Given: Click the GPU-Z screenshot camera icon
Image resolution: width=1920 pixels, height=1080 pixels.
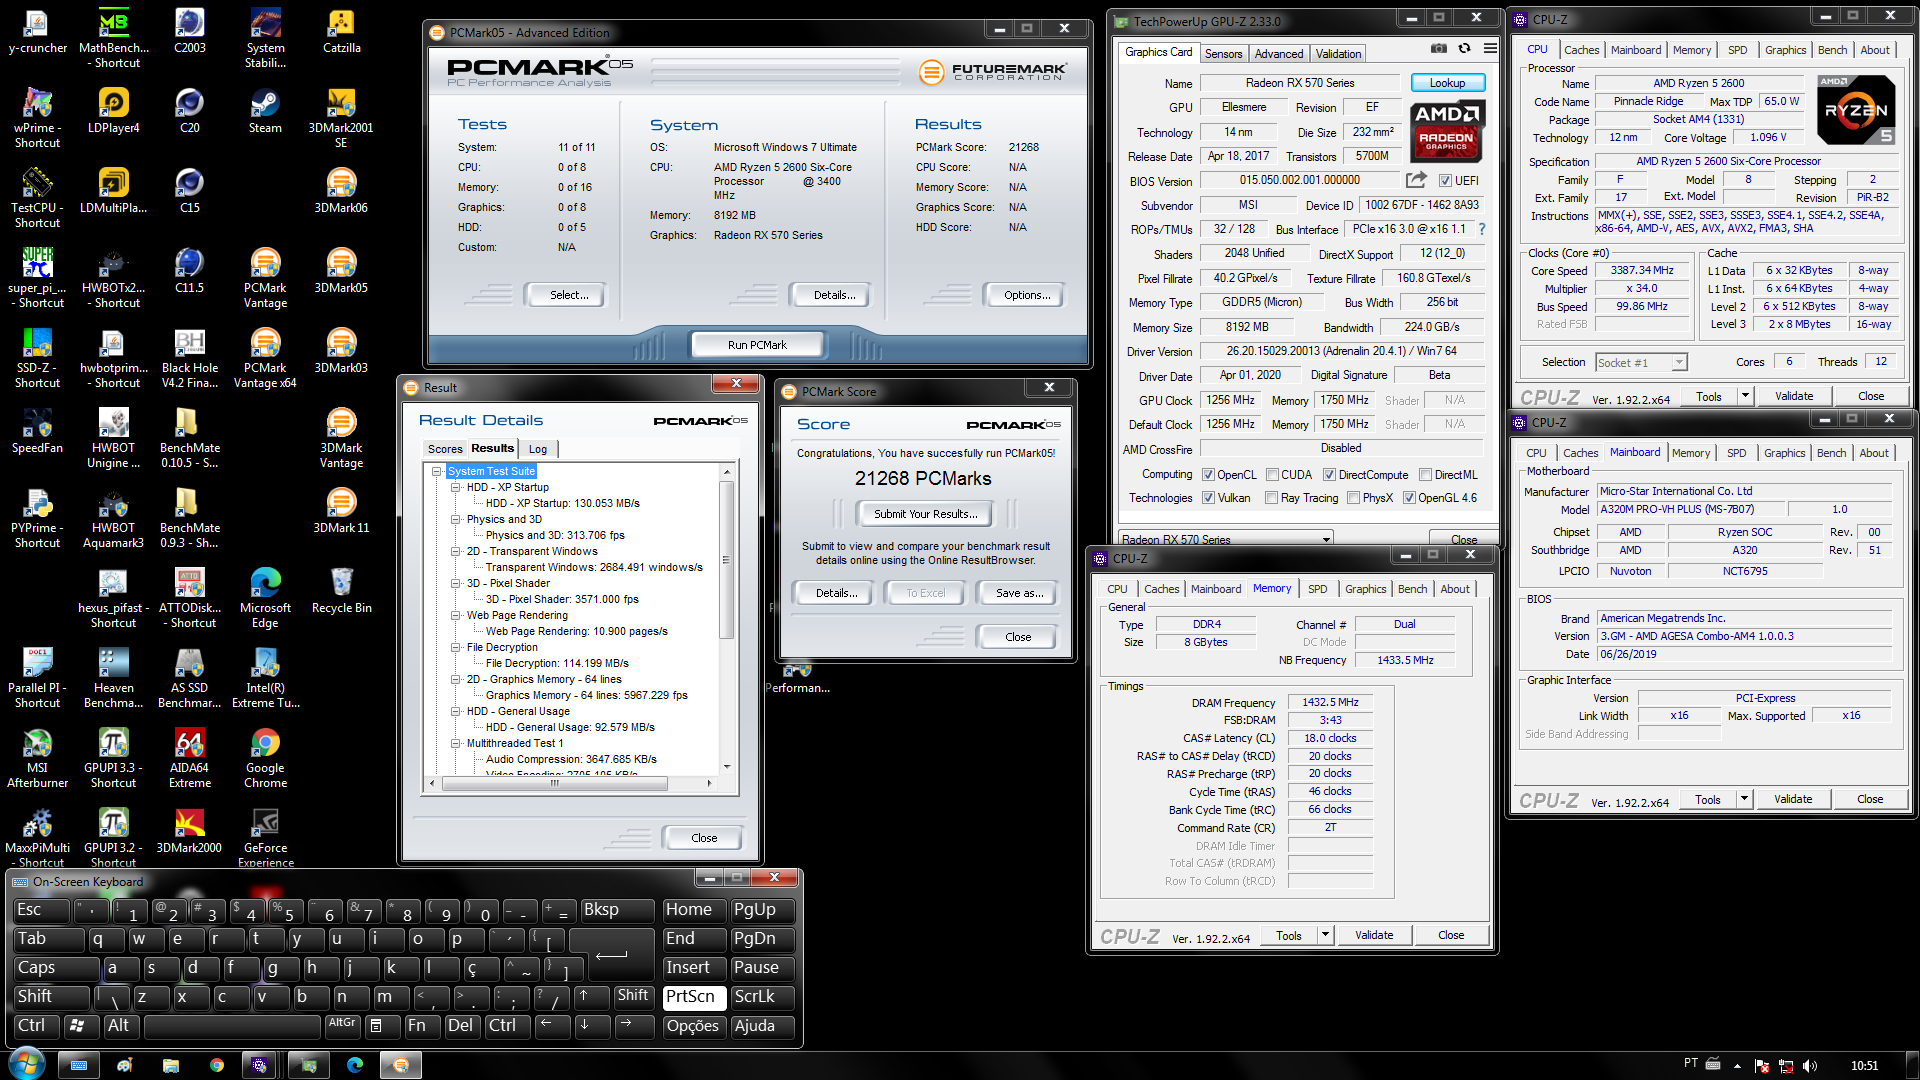Looking at the screenshot, I should pyautogui.click(x=1438, y=48).
